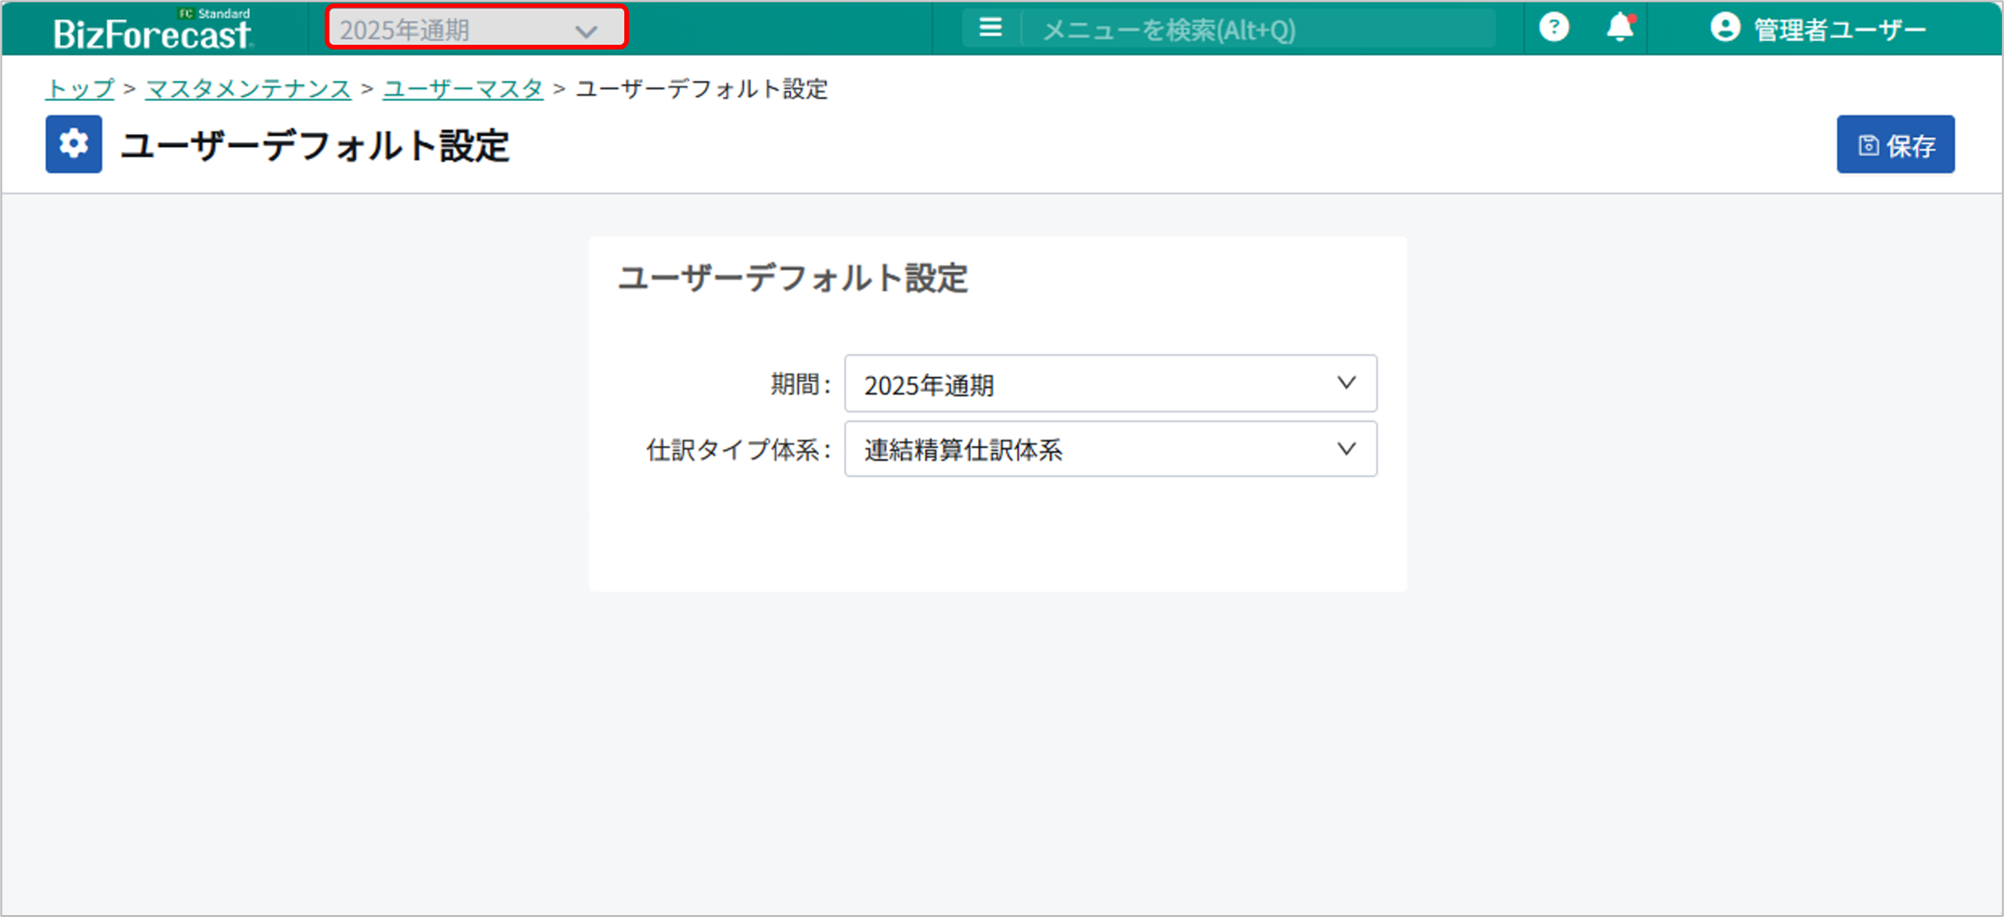This screenshot has height=917, width=2004.
Task: Expand the 期間 field using its chevron arrow
Action: click(x=1346, y=383)
